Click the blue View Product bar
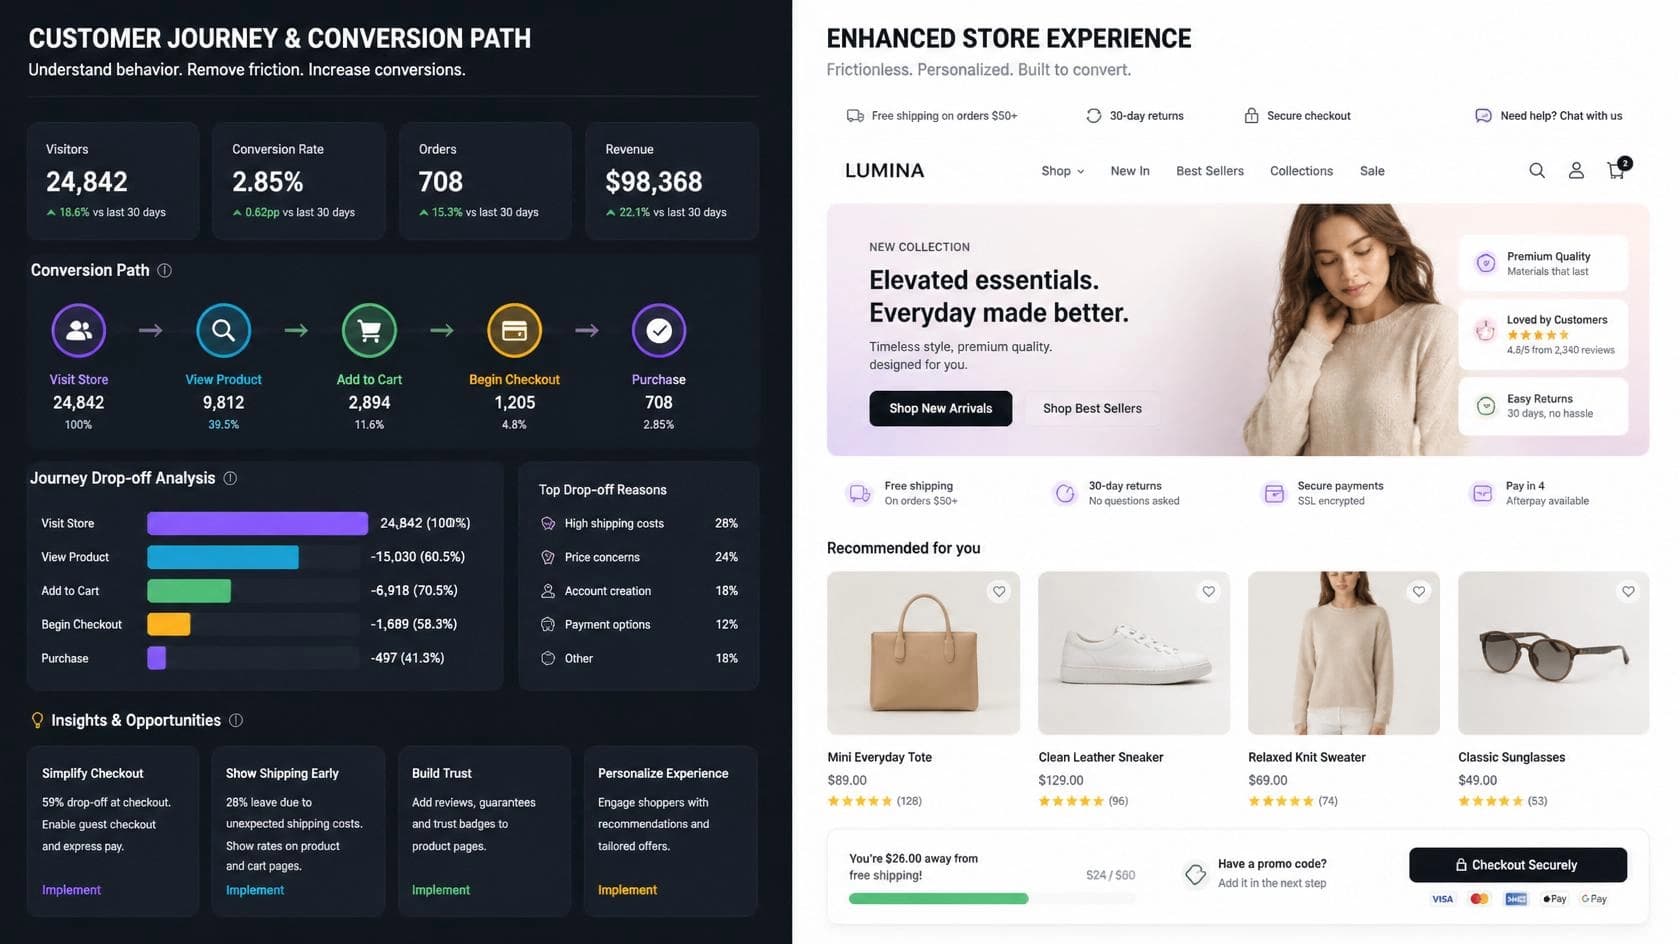The height and width of the screenshot is (944, 1680). pos(222,557)
